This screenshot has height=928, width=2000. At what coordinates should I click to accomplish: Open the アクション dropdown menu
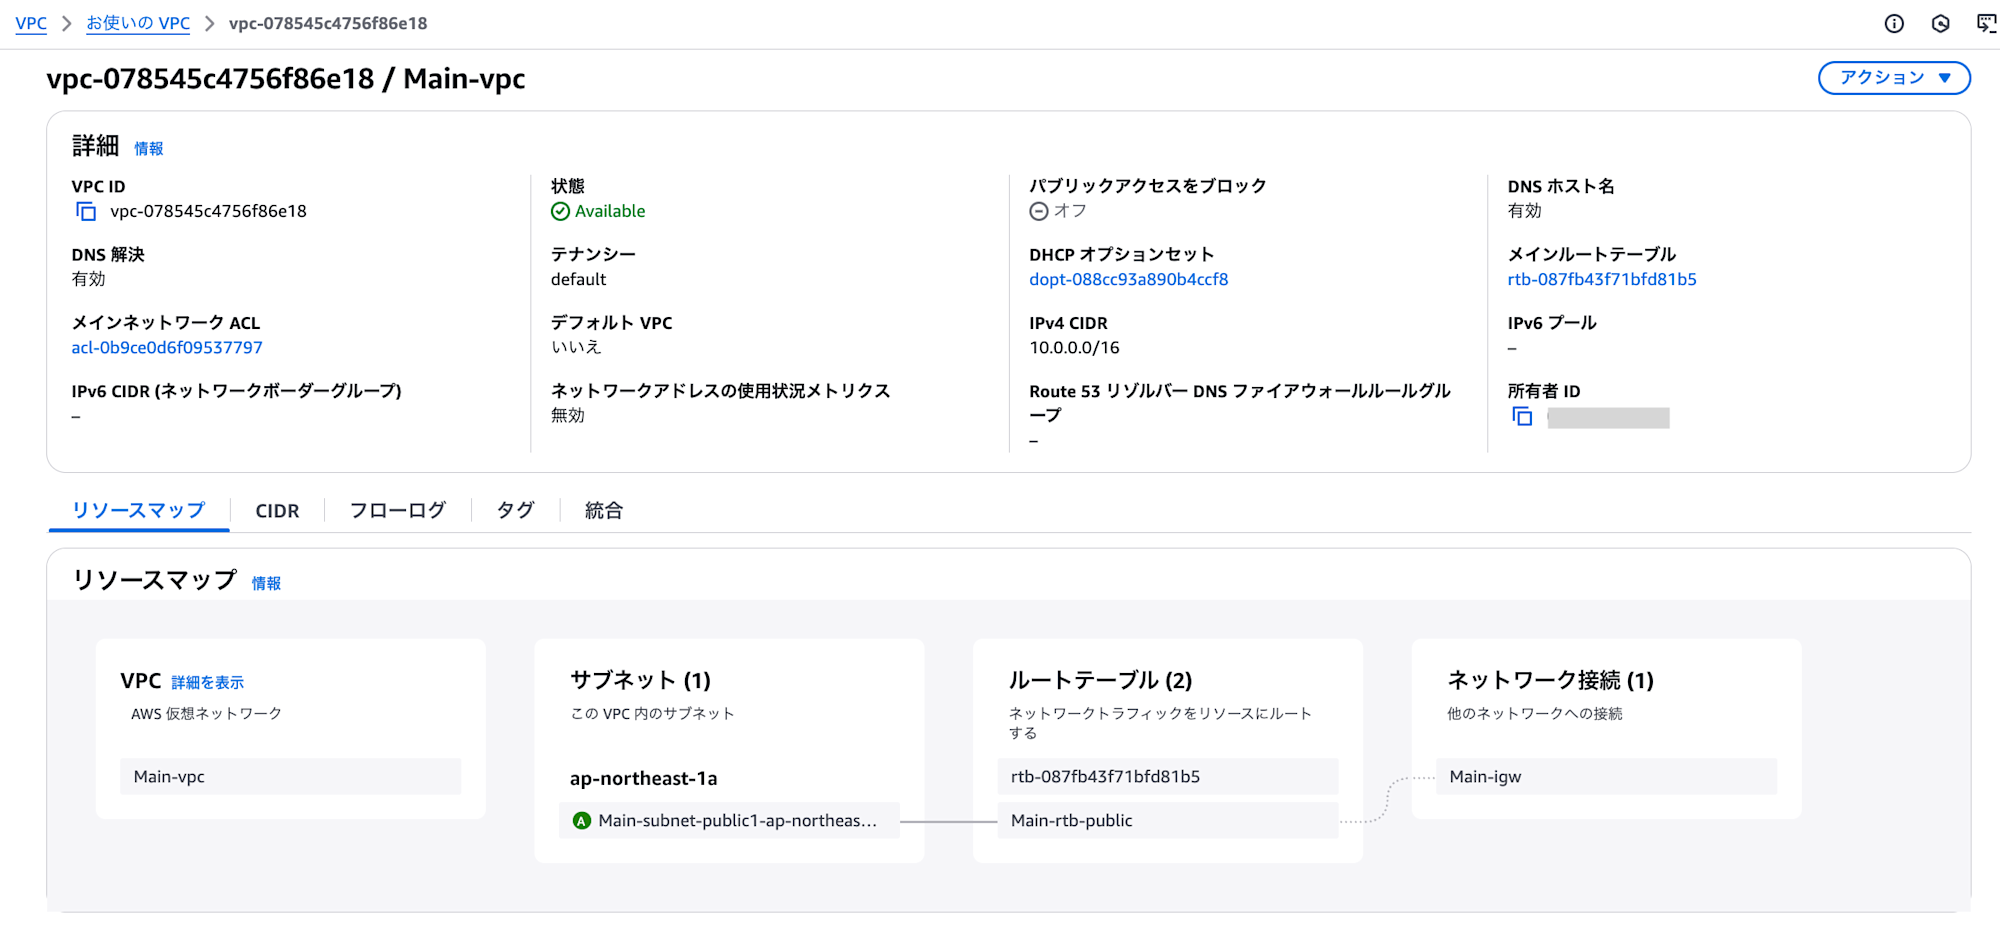(x=1894, y=78)
